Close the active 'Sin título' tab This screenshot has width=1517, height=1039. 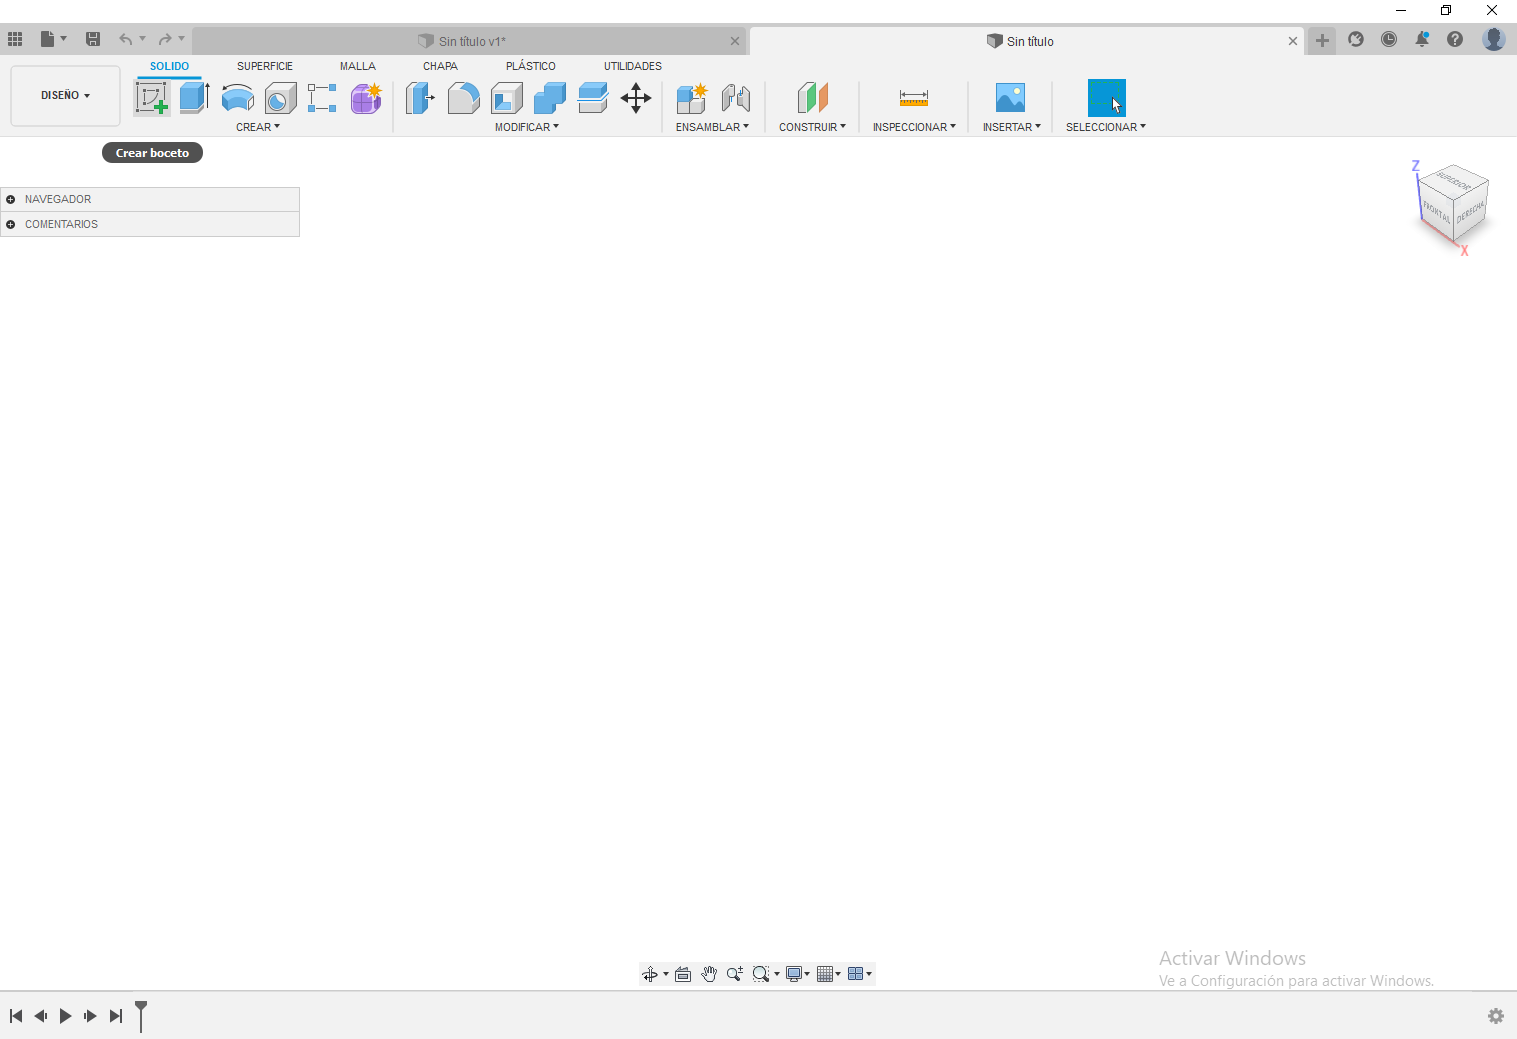1293,41
